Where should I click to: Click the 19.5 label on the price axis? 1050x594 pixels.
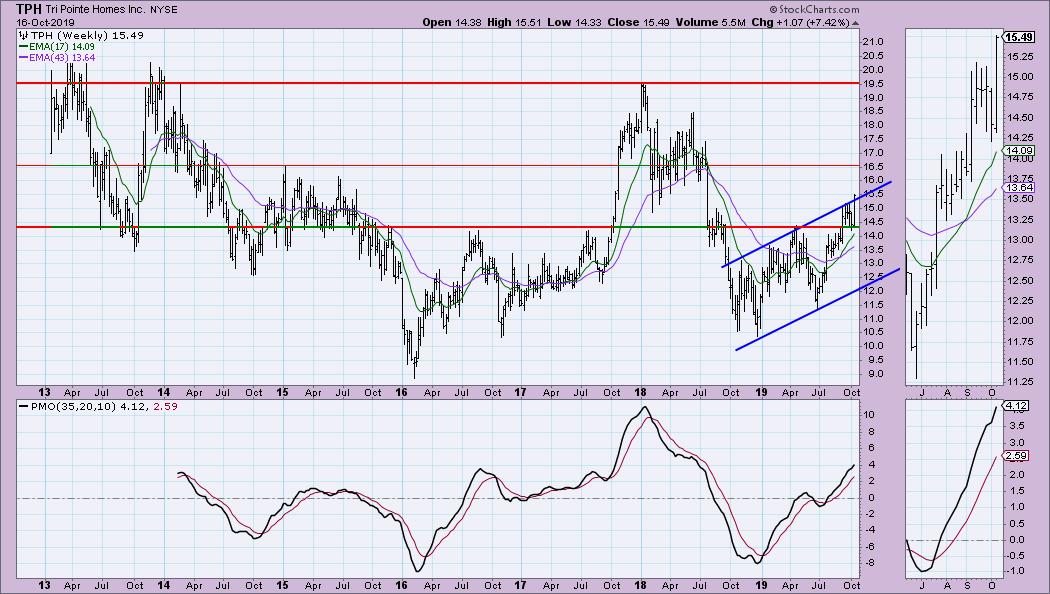[x=874, y=84]
